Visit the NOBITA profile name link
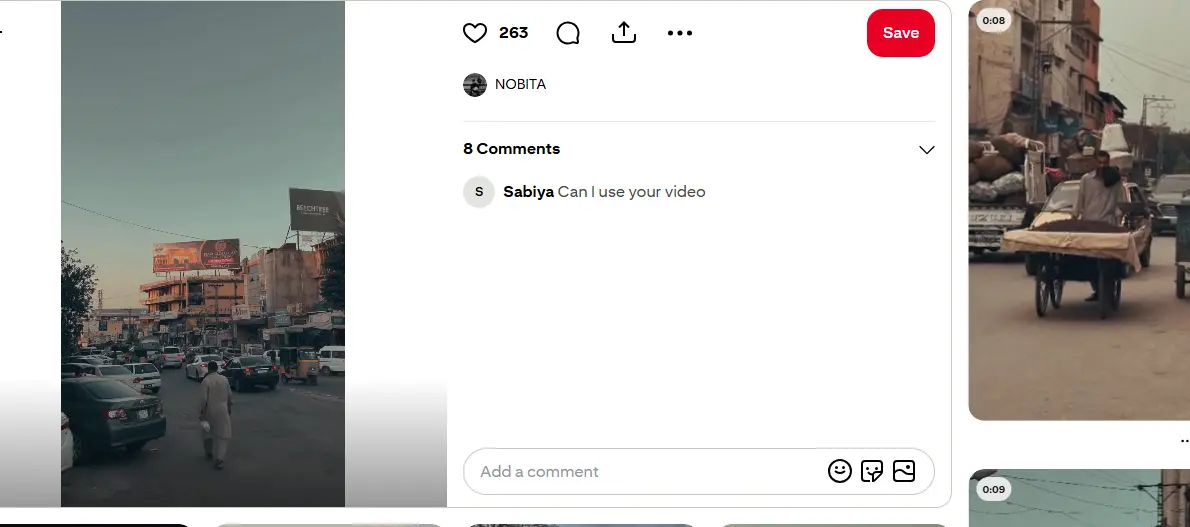The height and width of the screenshot is (527, 1190). click(x=521, y=84)
